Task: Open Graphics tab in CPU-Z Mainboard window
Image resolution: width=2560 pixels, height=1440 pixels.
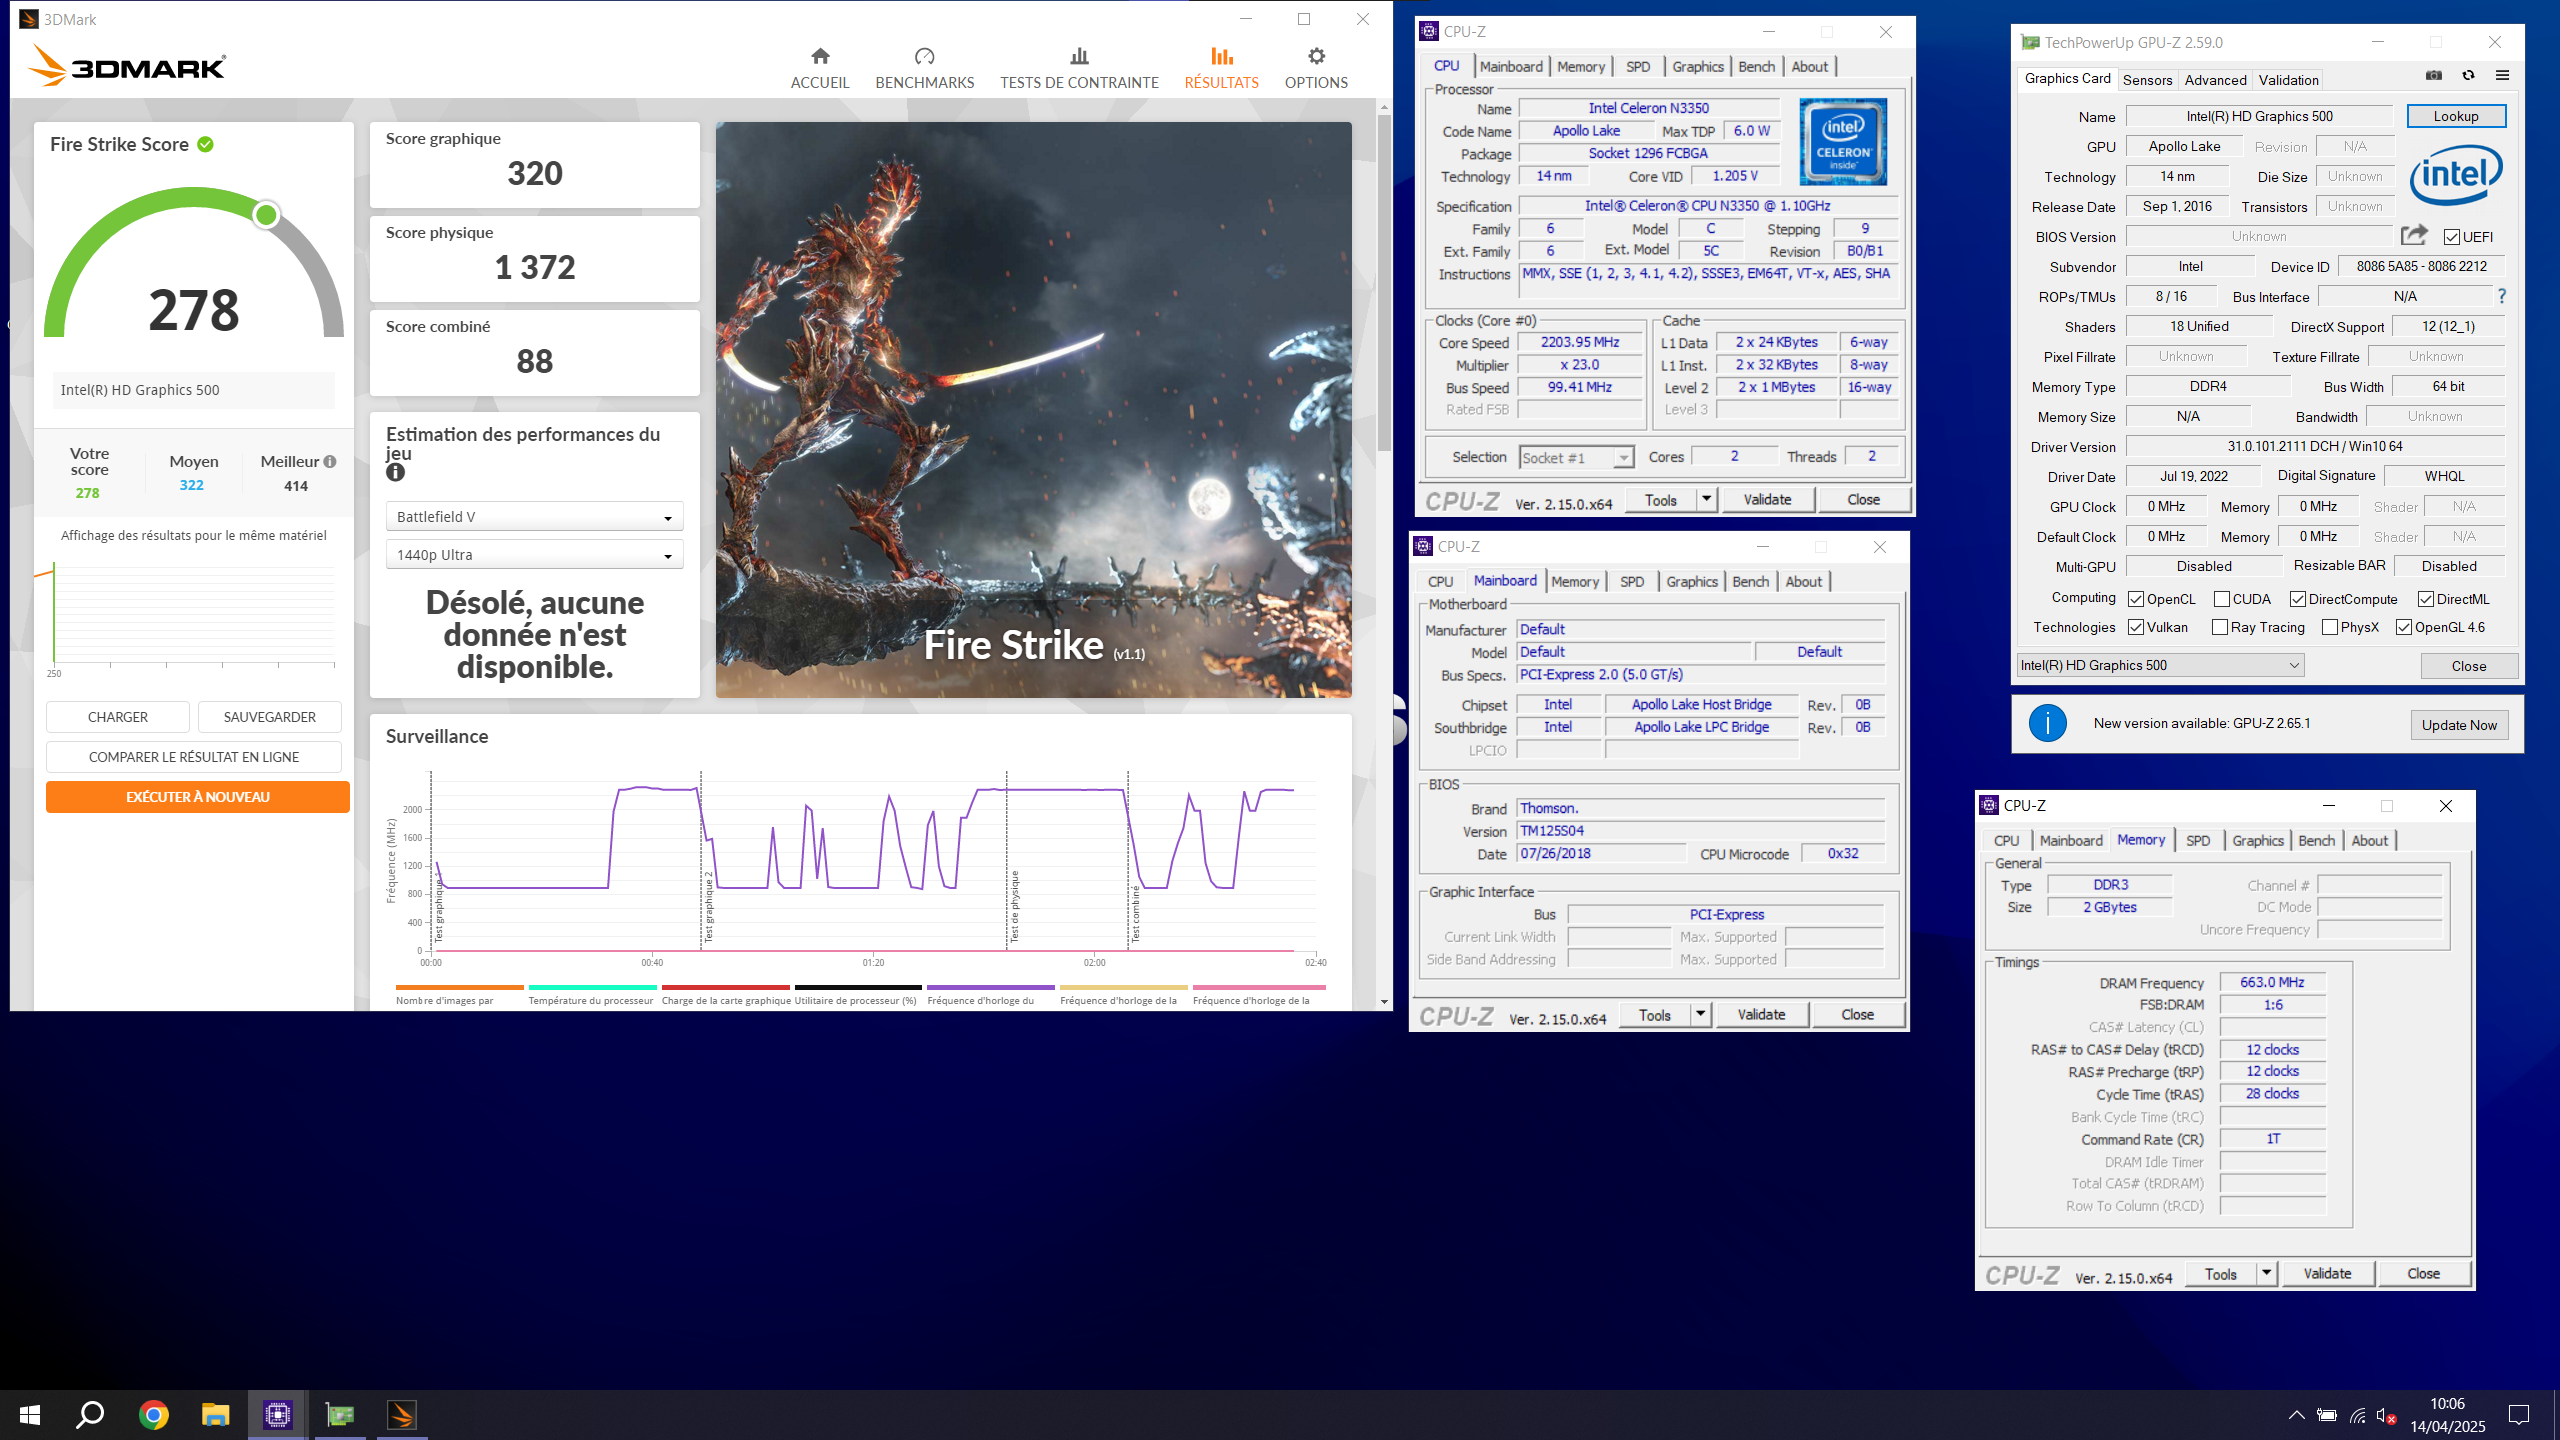Action: pyautogui.click(x=1692, y=581)
